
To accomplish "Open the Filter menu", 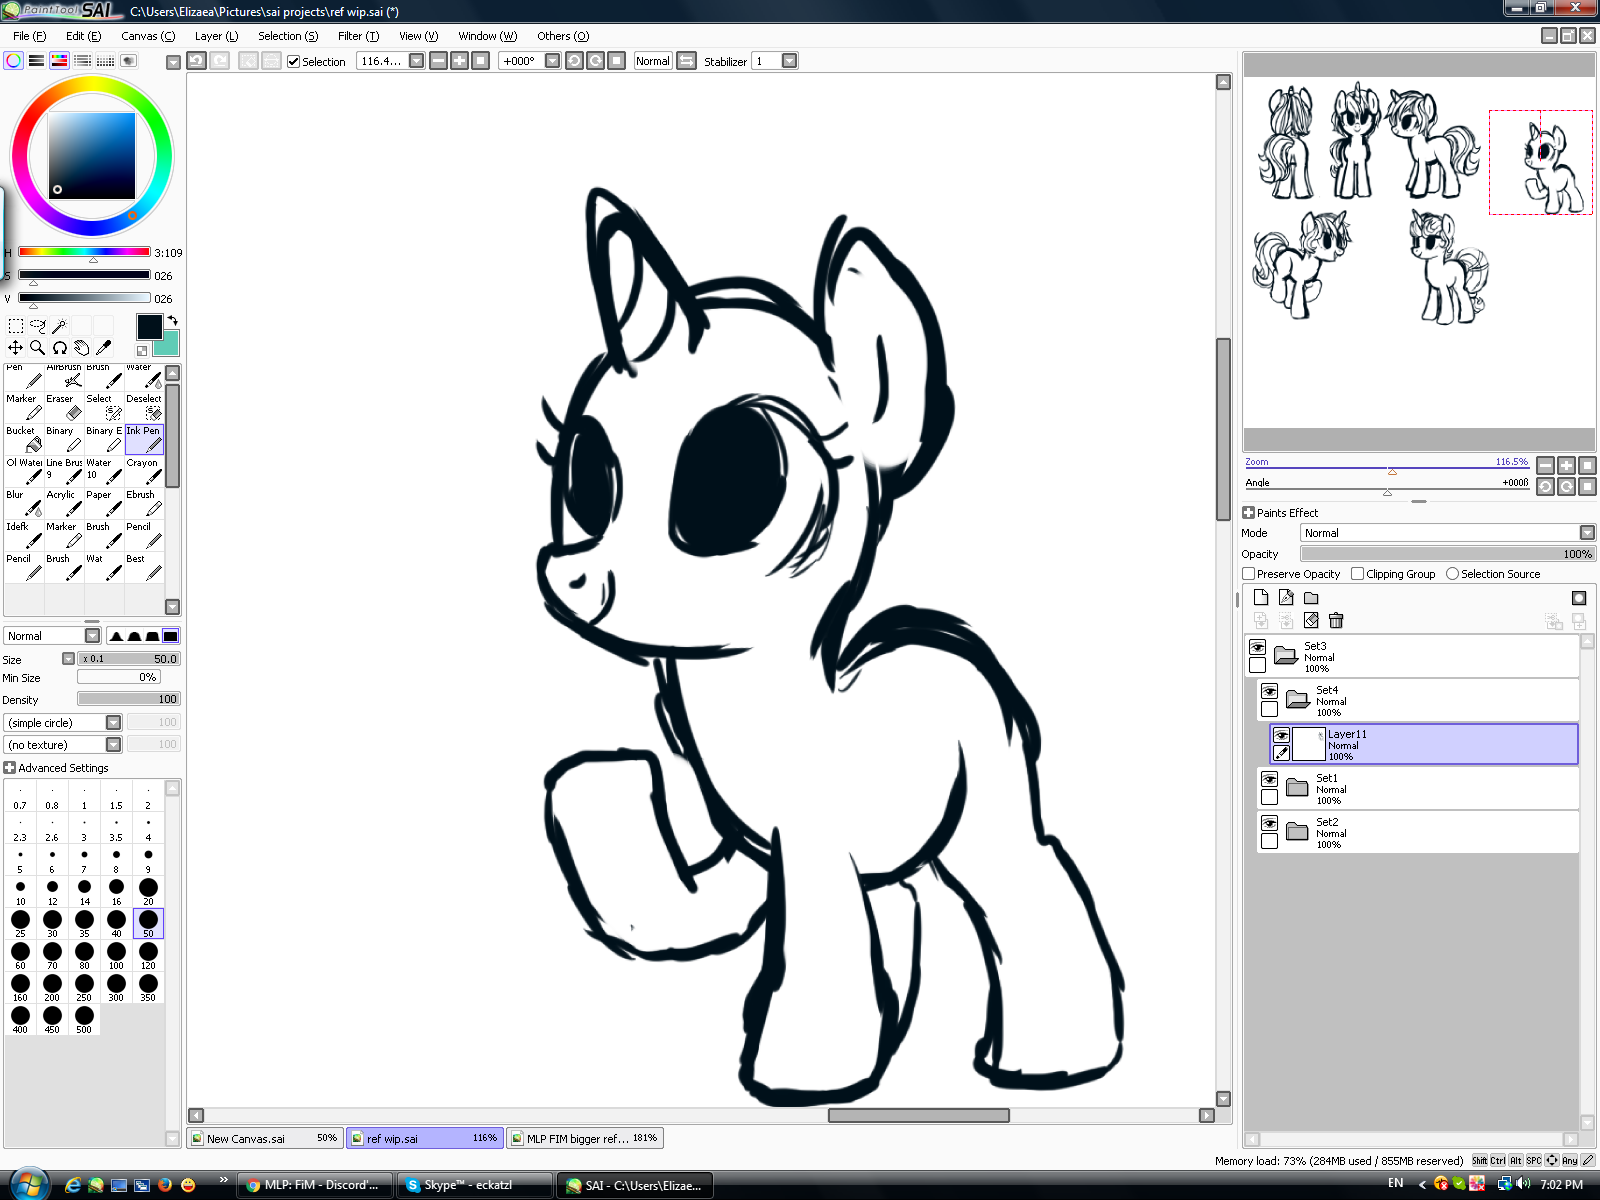I will [358, 36].
